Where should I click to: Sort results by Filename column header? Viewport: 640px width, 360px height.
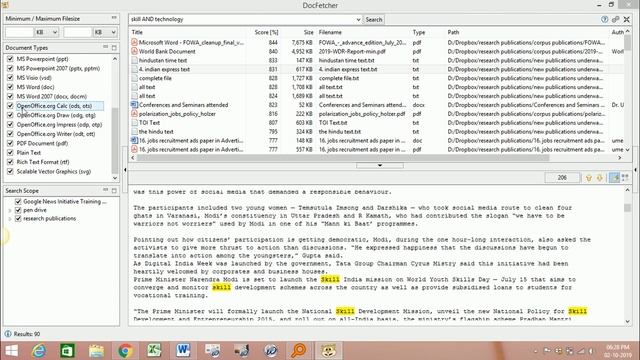click(x=363, y=32)
